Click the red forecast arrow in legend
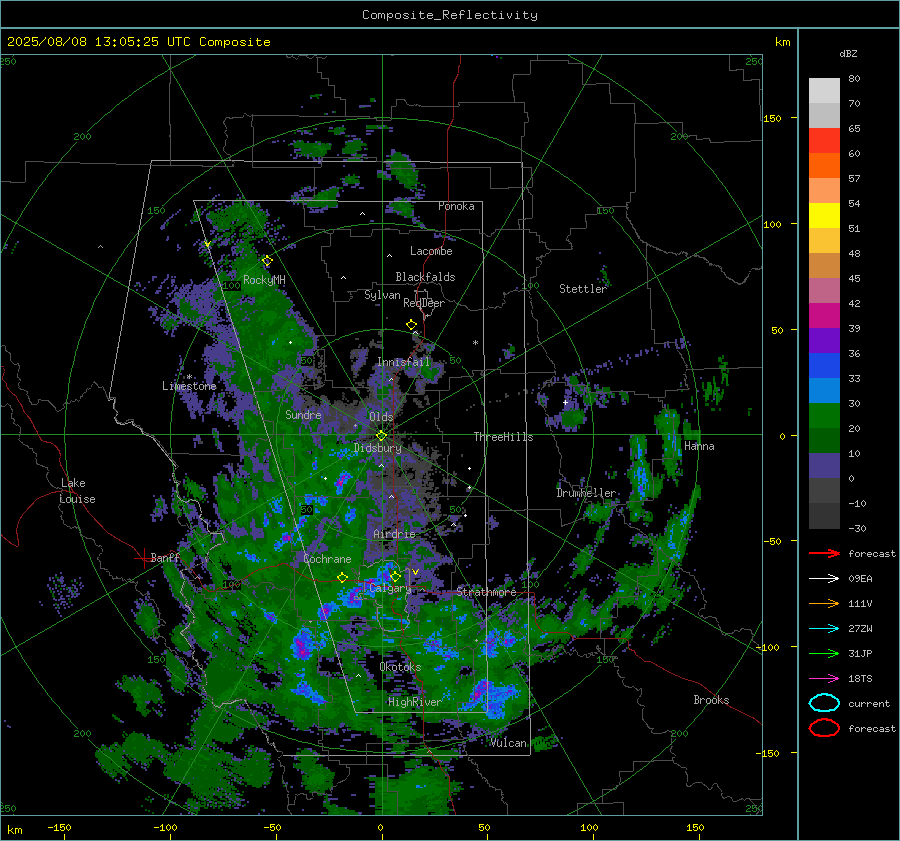The image size is (900, 841). pyautogui.click(x=824, y=553)
